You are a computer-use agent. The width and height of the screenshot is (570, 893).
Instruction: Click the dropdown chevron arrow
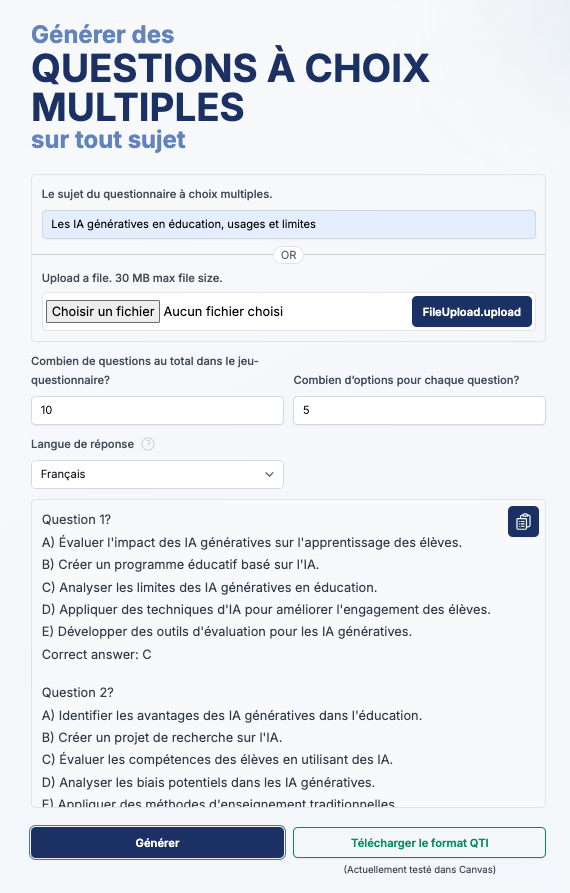[269, 474]
